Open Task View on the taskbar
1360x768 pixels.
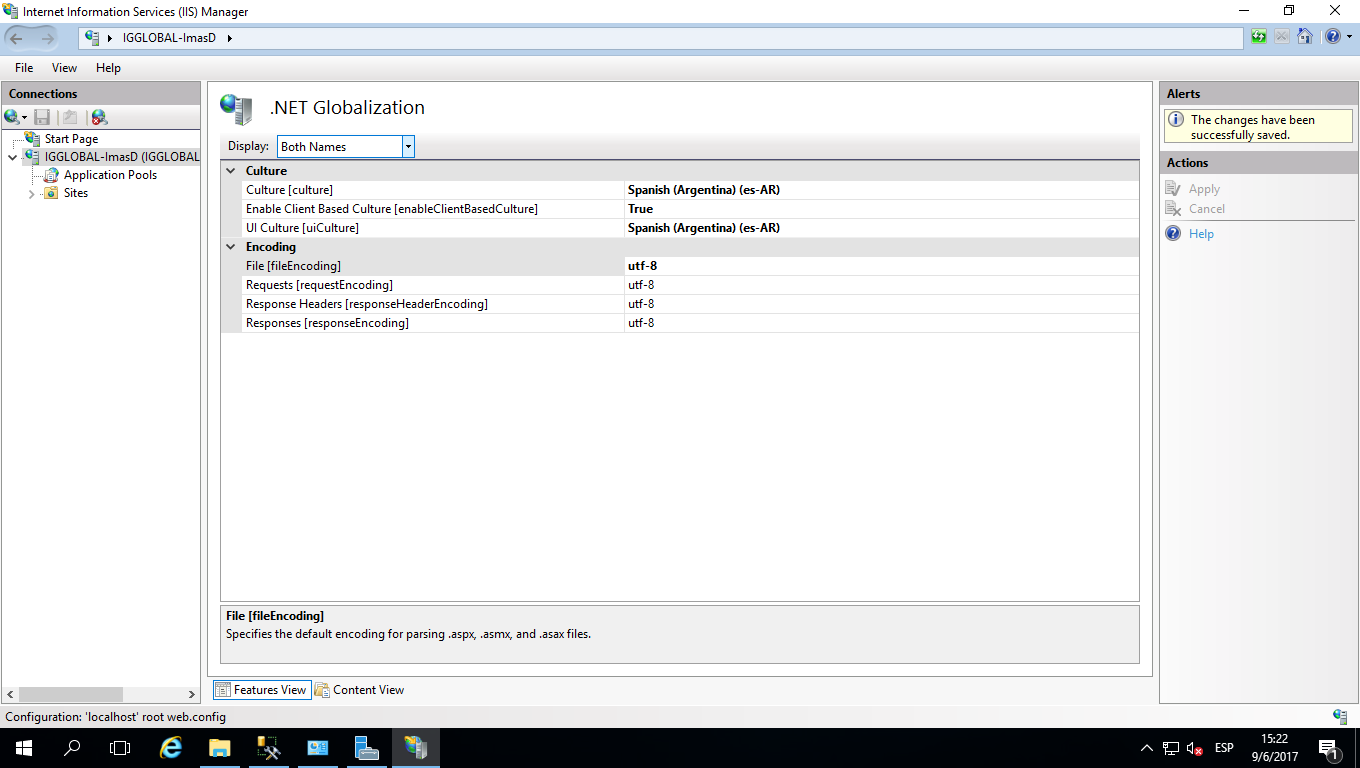click(120, 748)
